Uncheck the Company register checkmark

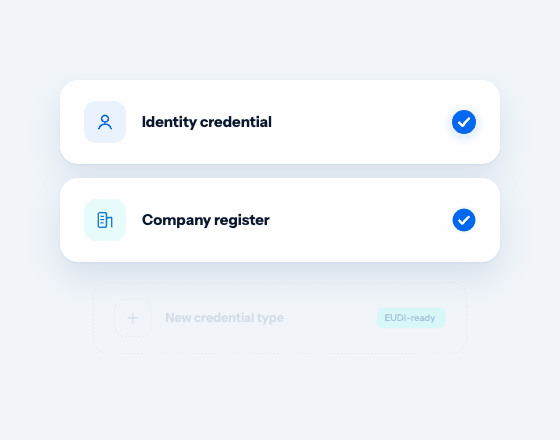pos(464,220)
